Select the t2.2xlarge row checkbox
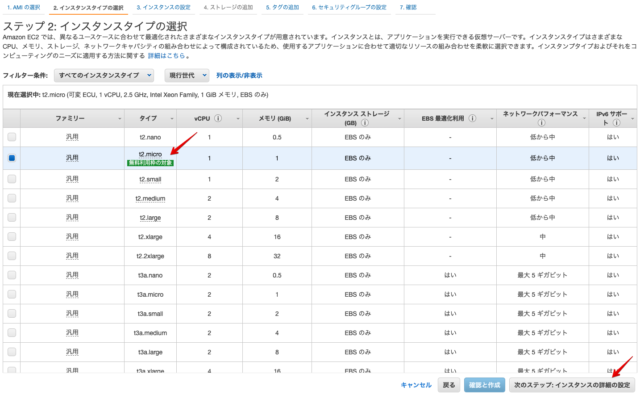 [x=12, y=255]
